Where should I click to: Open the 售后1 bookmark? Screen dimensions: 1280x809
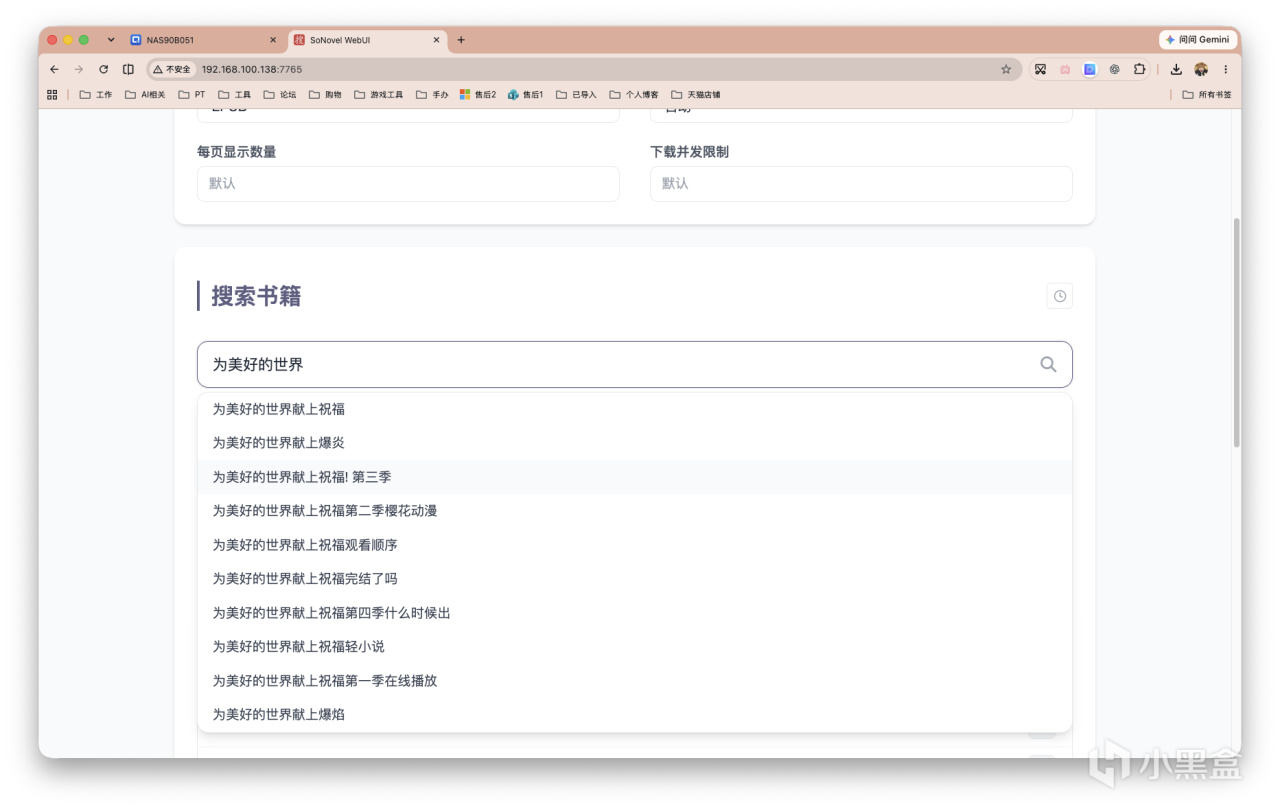[x=525, y=94]
